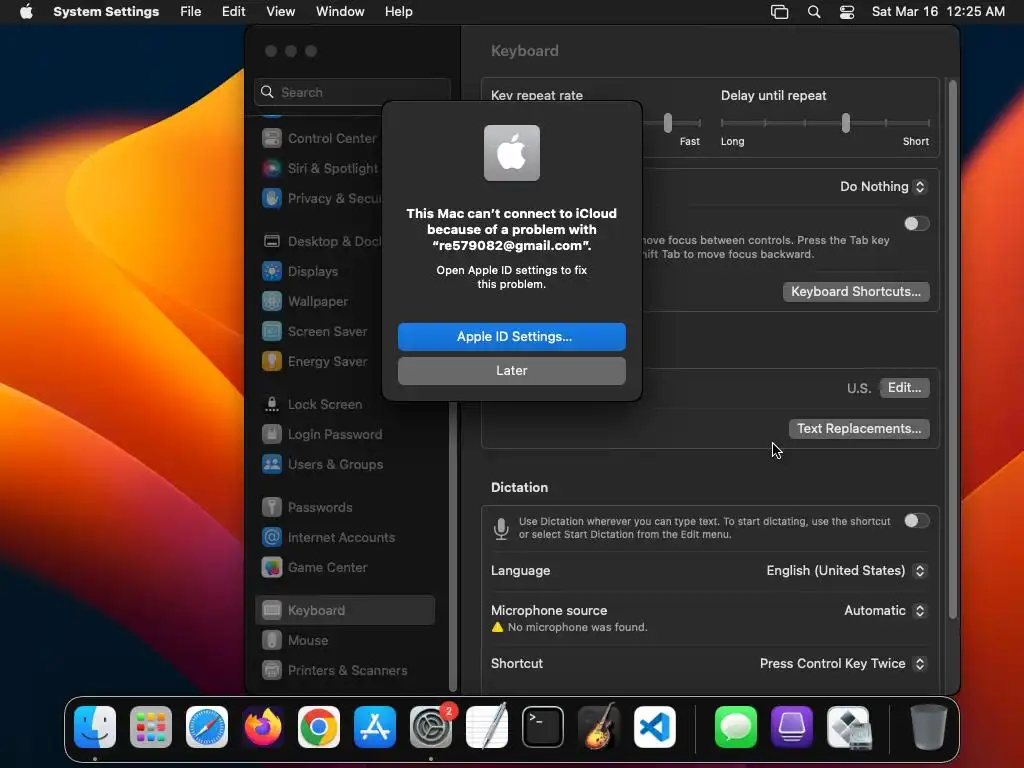Viewport: 1024px width, 768px height.
Task: Dismiss dialog with Later button
Action: pyautogui.click(x=511, y=371)
